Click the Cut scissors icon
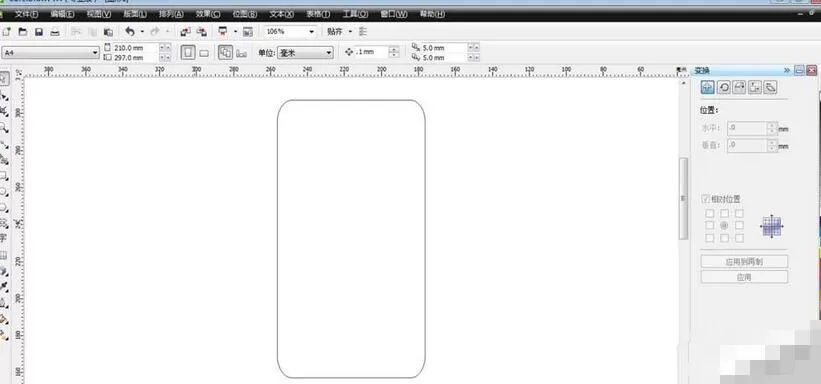Viewport: 821px width, 384px height. tap(76, 32)
